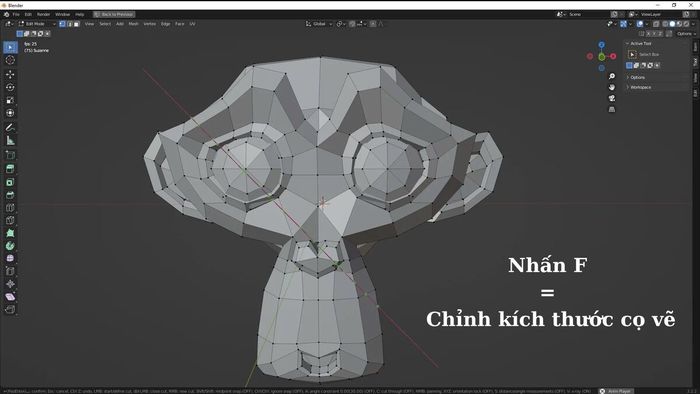Open the Global transform orientation dropdown
The height and width of the screenshot is (394, 700).
click(319, 24)
